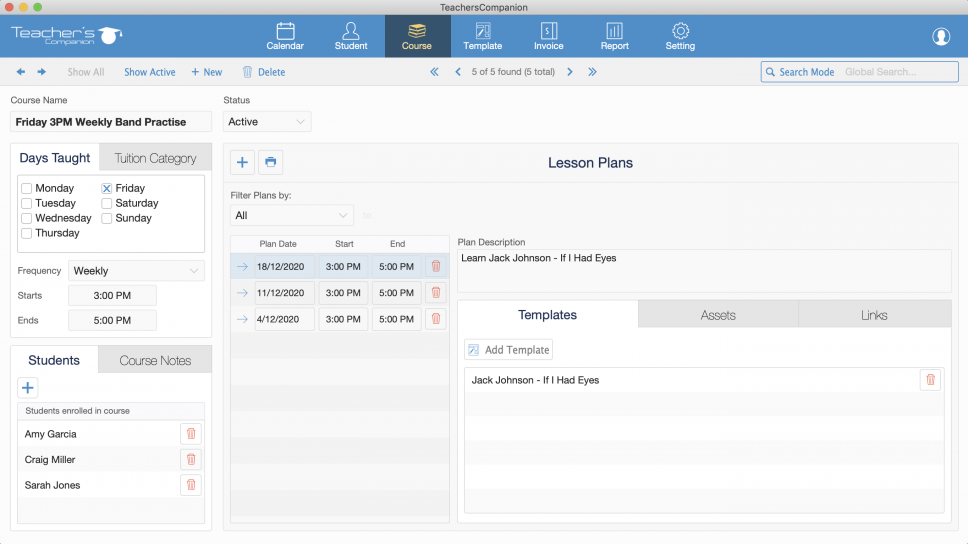Add a student with plus icon
Screen dimensions: 968x544
pyautogui.click(x=28, y=388)
